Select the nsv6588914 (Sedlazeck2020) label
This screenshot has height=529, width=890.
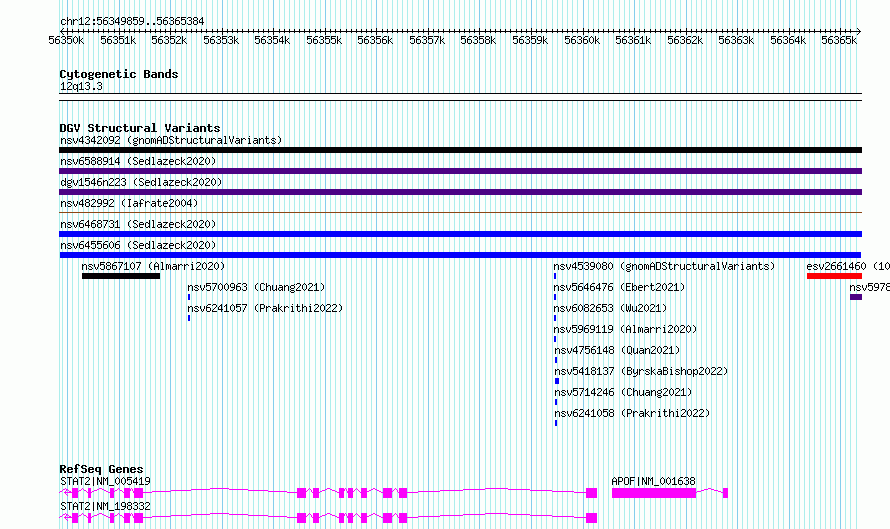138,161
